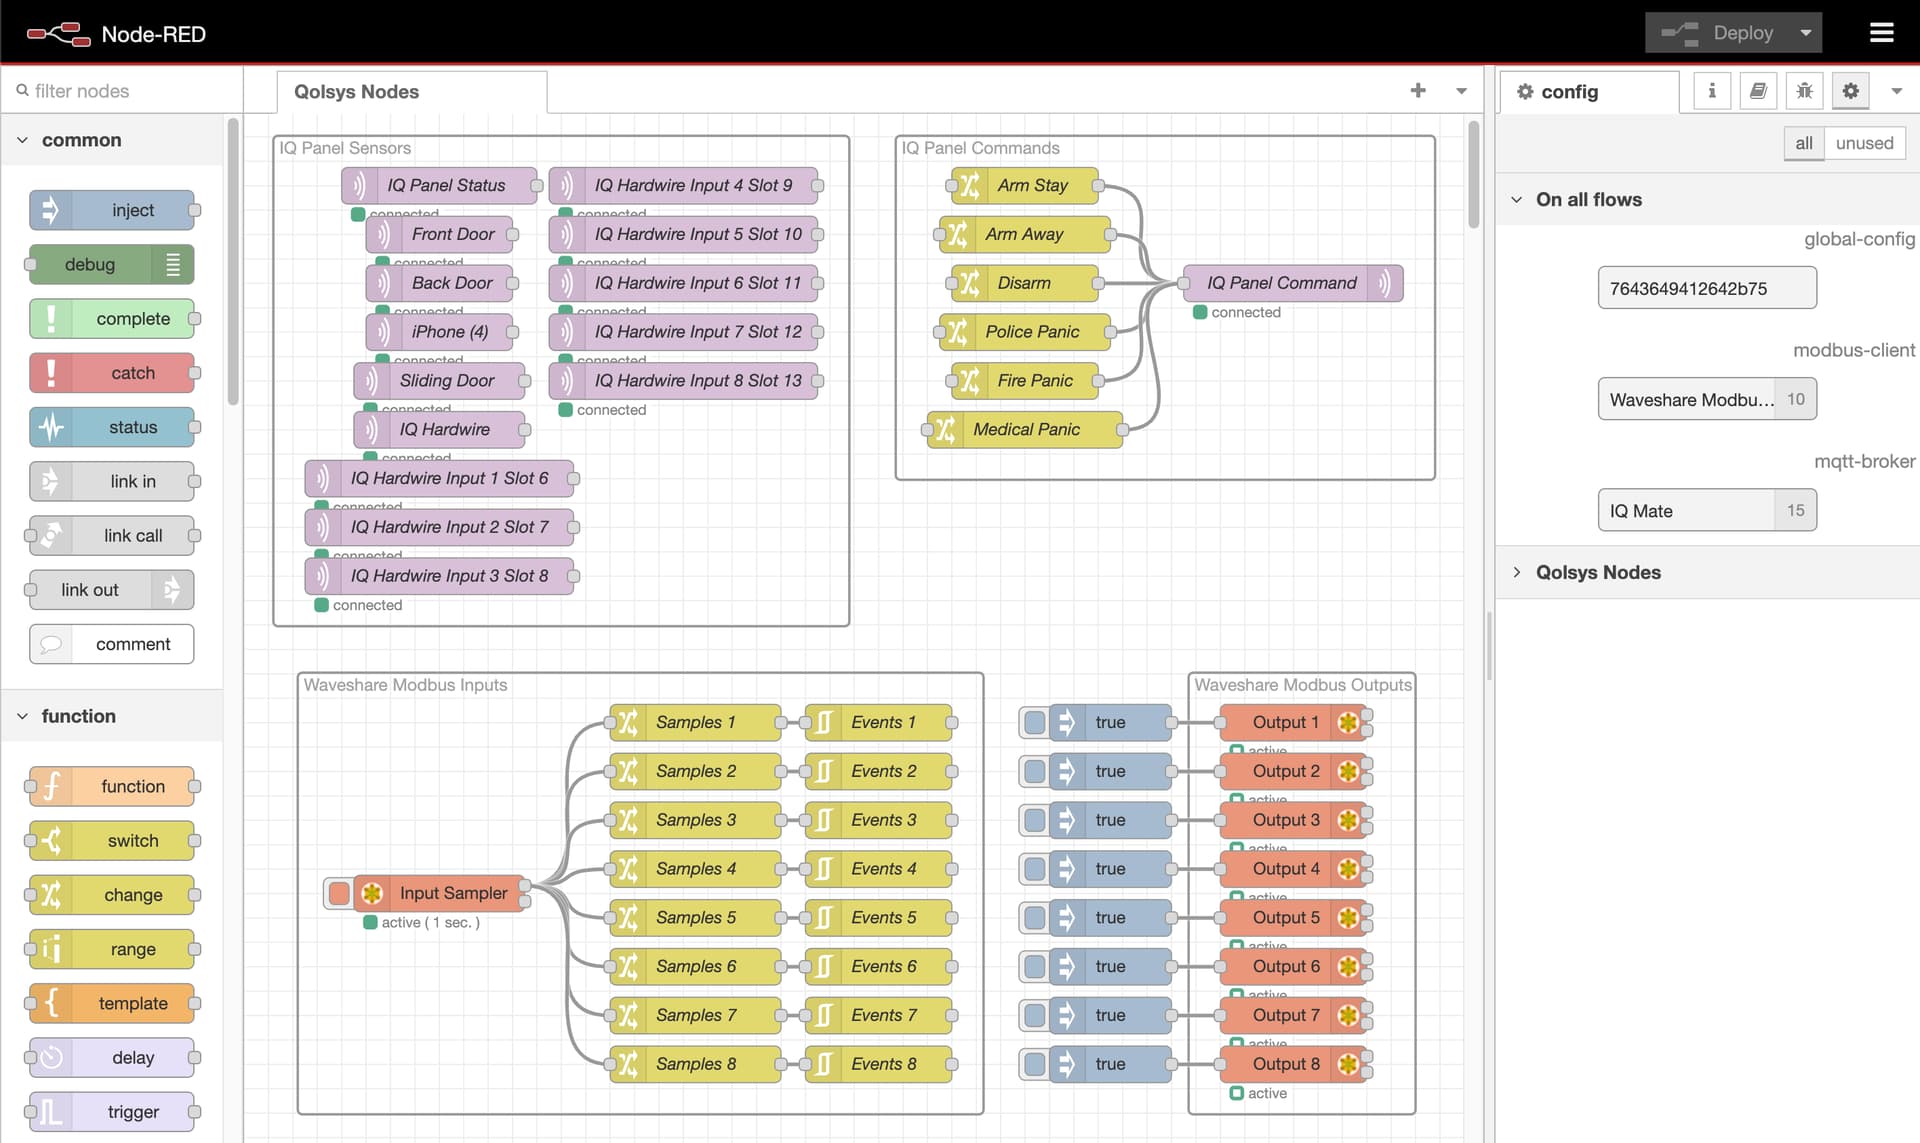Select the configuration nodes gear icon
Image resolution: width=1920 pixels, height=1143 pixels.
click(x=1850, y=91)
